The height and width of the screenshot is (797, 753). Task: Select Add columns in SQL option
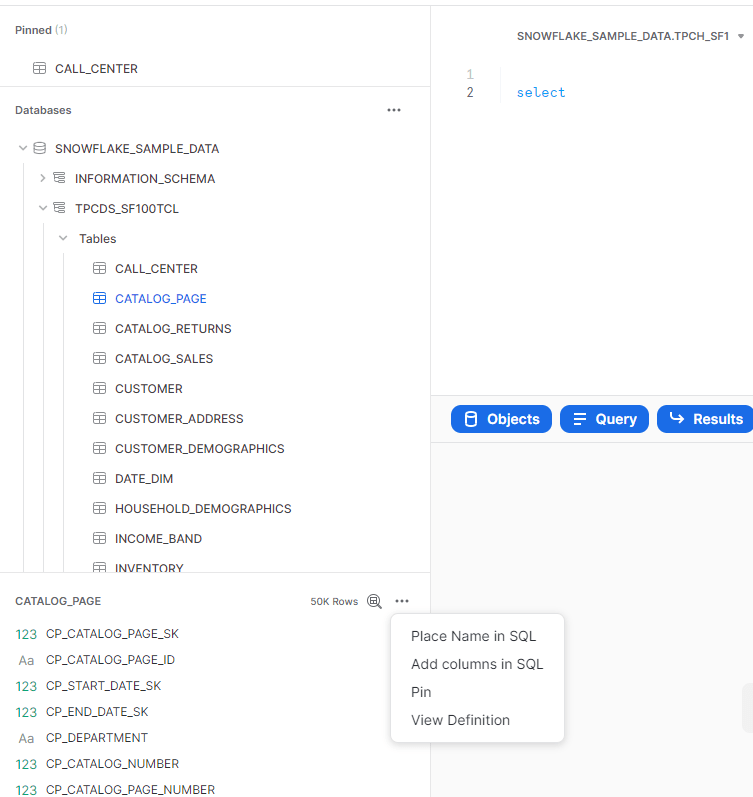(477, 664)
